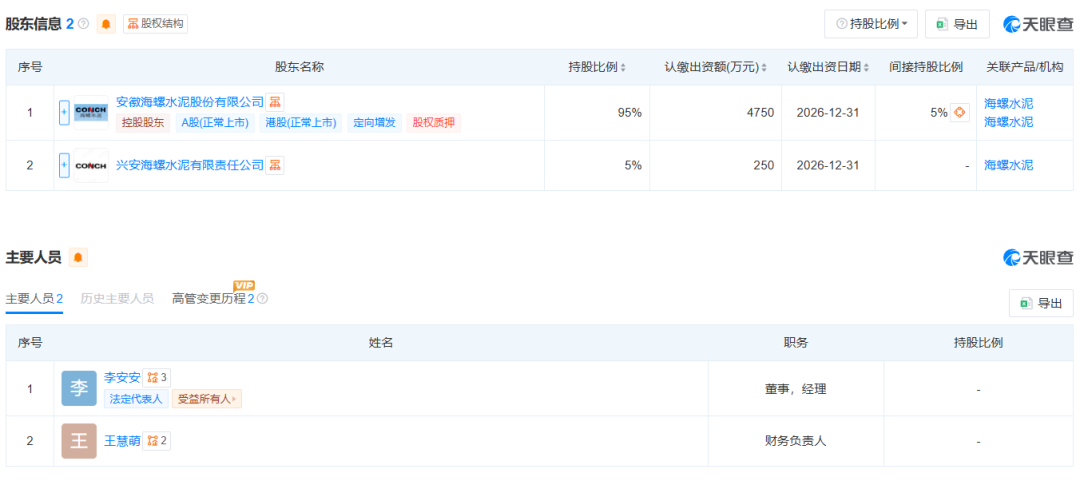1080x485 pixels.
Task: Open the 王慧萌 profile link
Action: click(122, 441)
